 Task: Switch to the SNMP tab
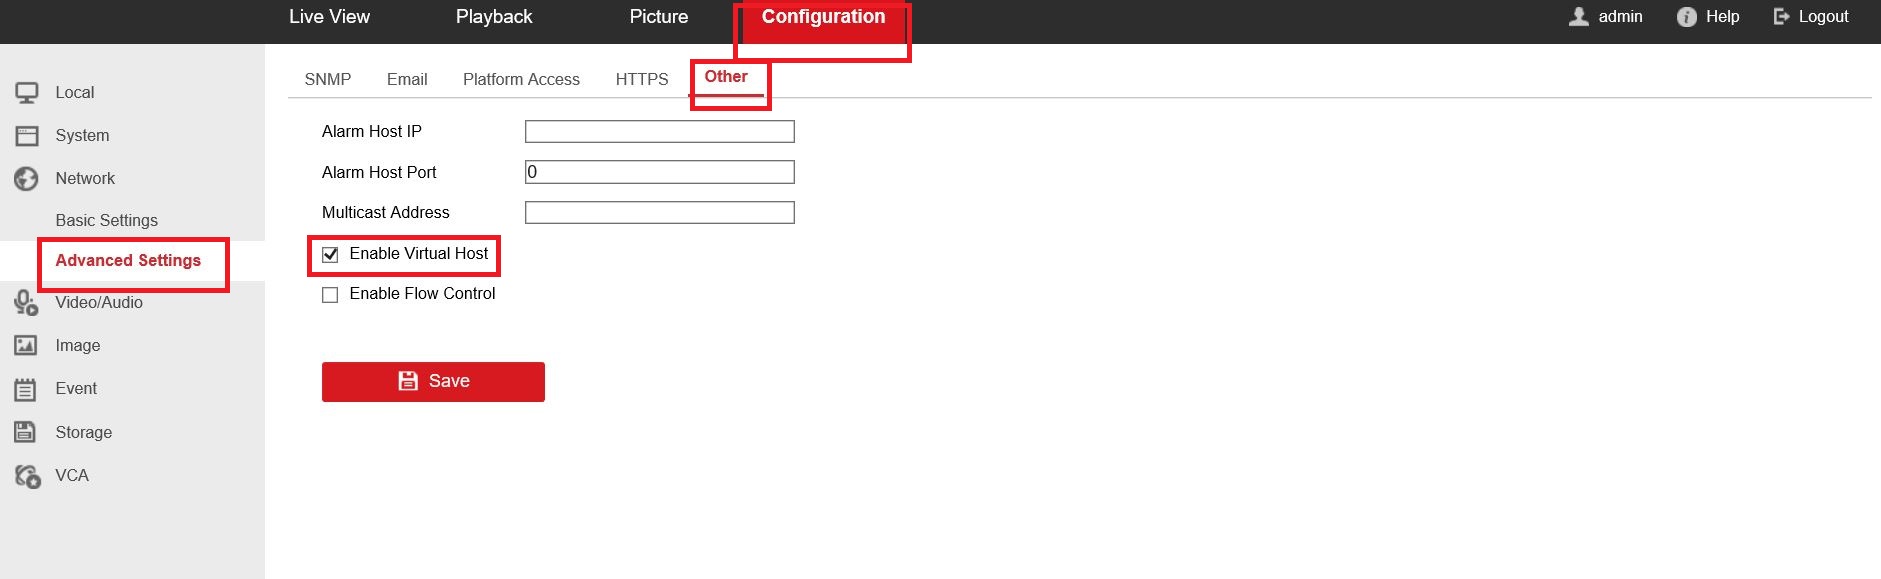click(x=327, y=79)
